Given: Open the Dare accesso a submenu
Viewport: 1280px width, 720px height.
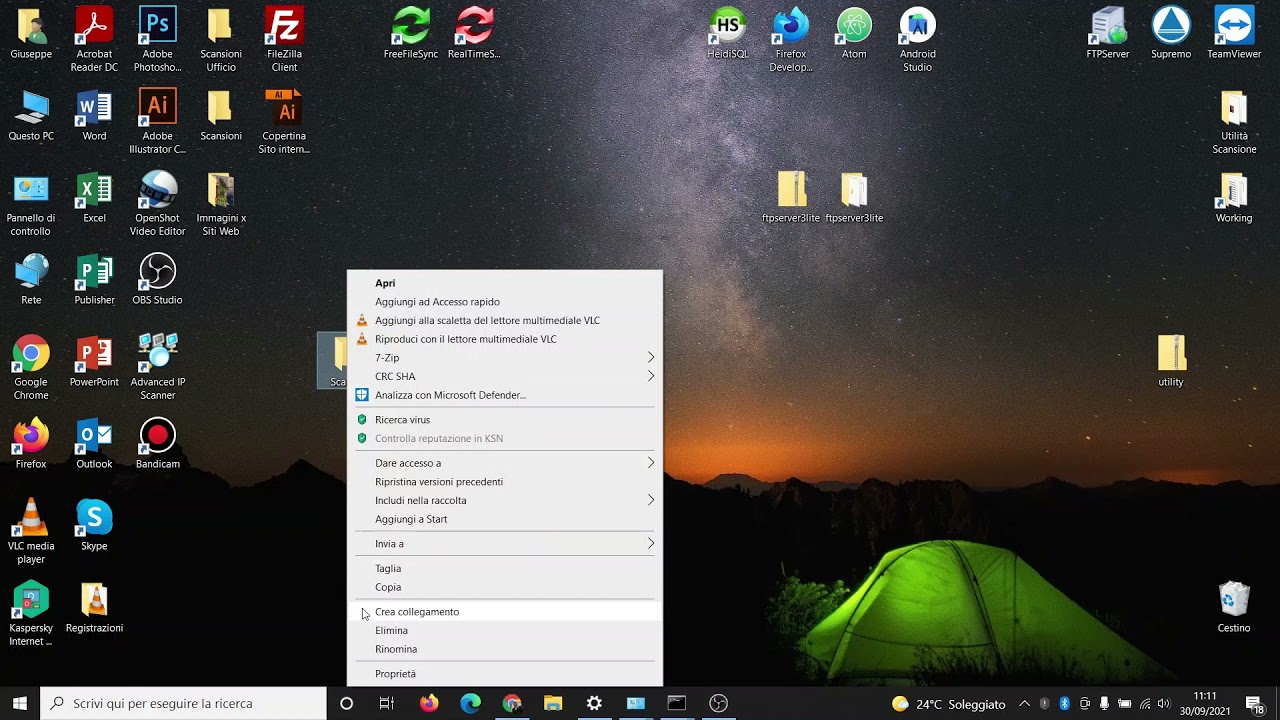Looking at the screenshot, I should pos(504,463).
